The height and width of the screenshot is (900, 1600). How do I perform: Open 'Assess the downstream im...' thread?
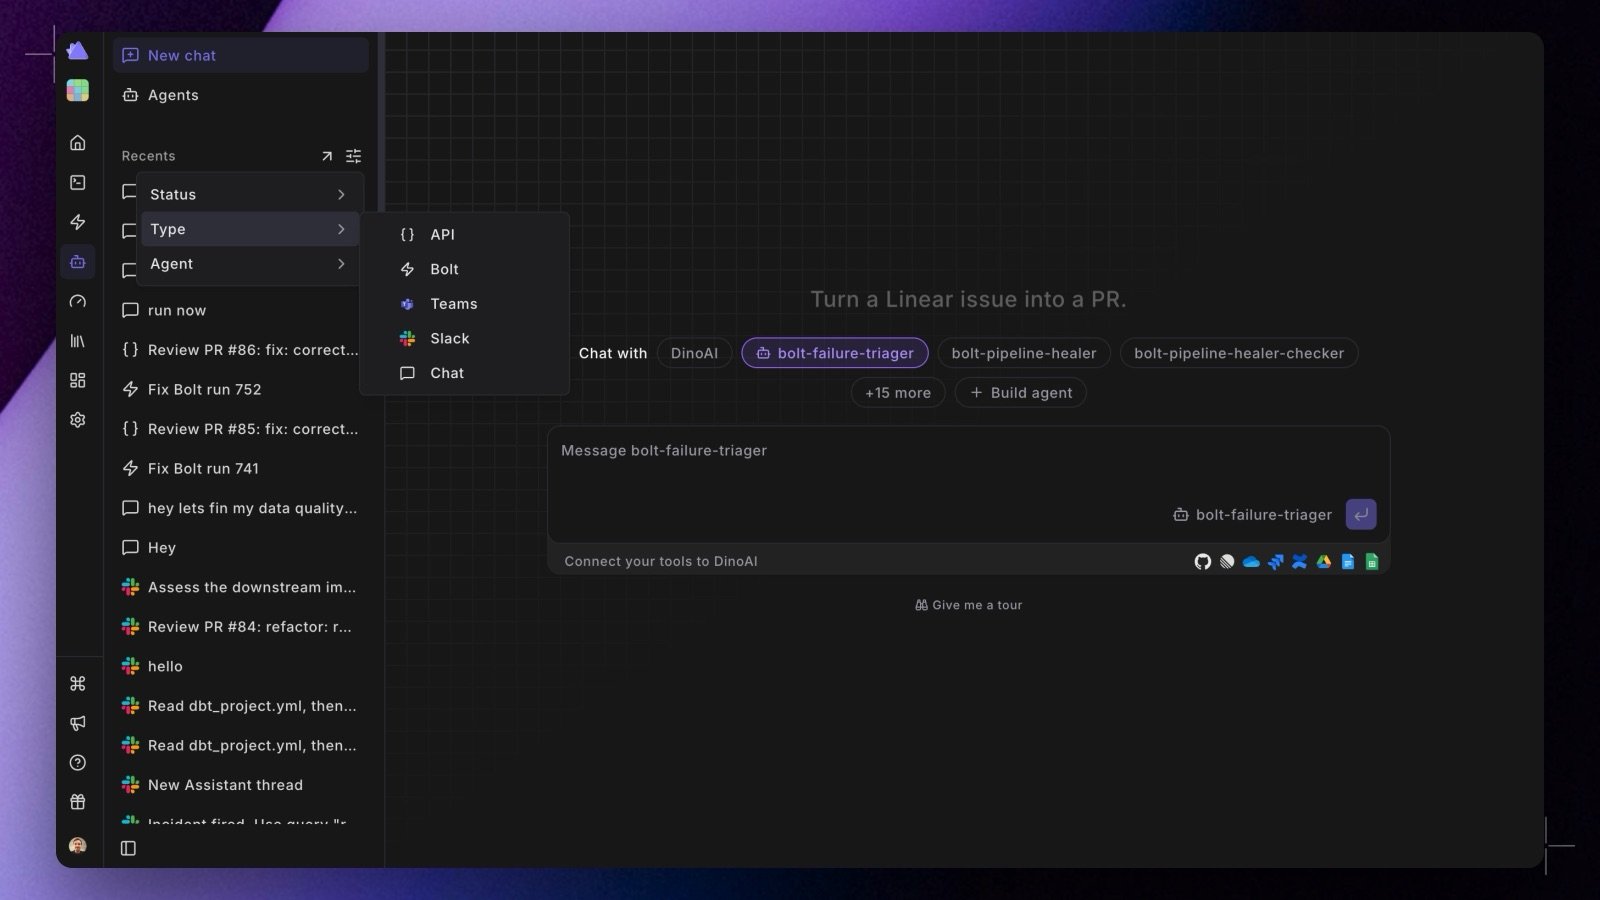pyautogui.click(x=240, y=587)
